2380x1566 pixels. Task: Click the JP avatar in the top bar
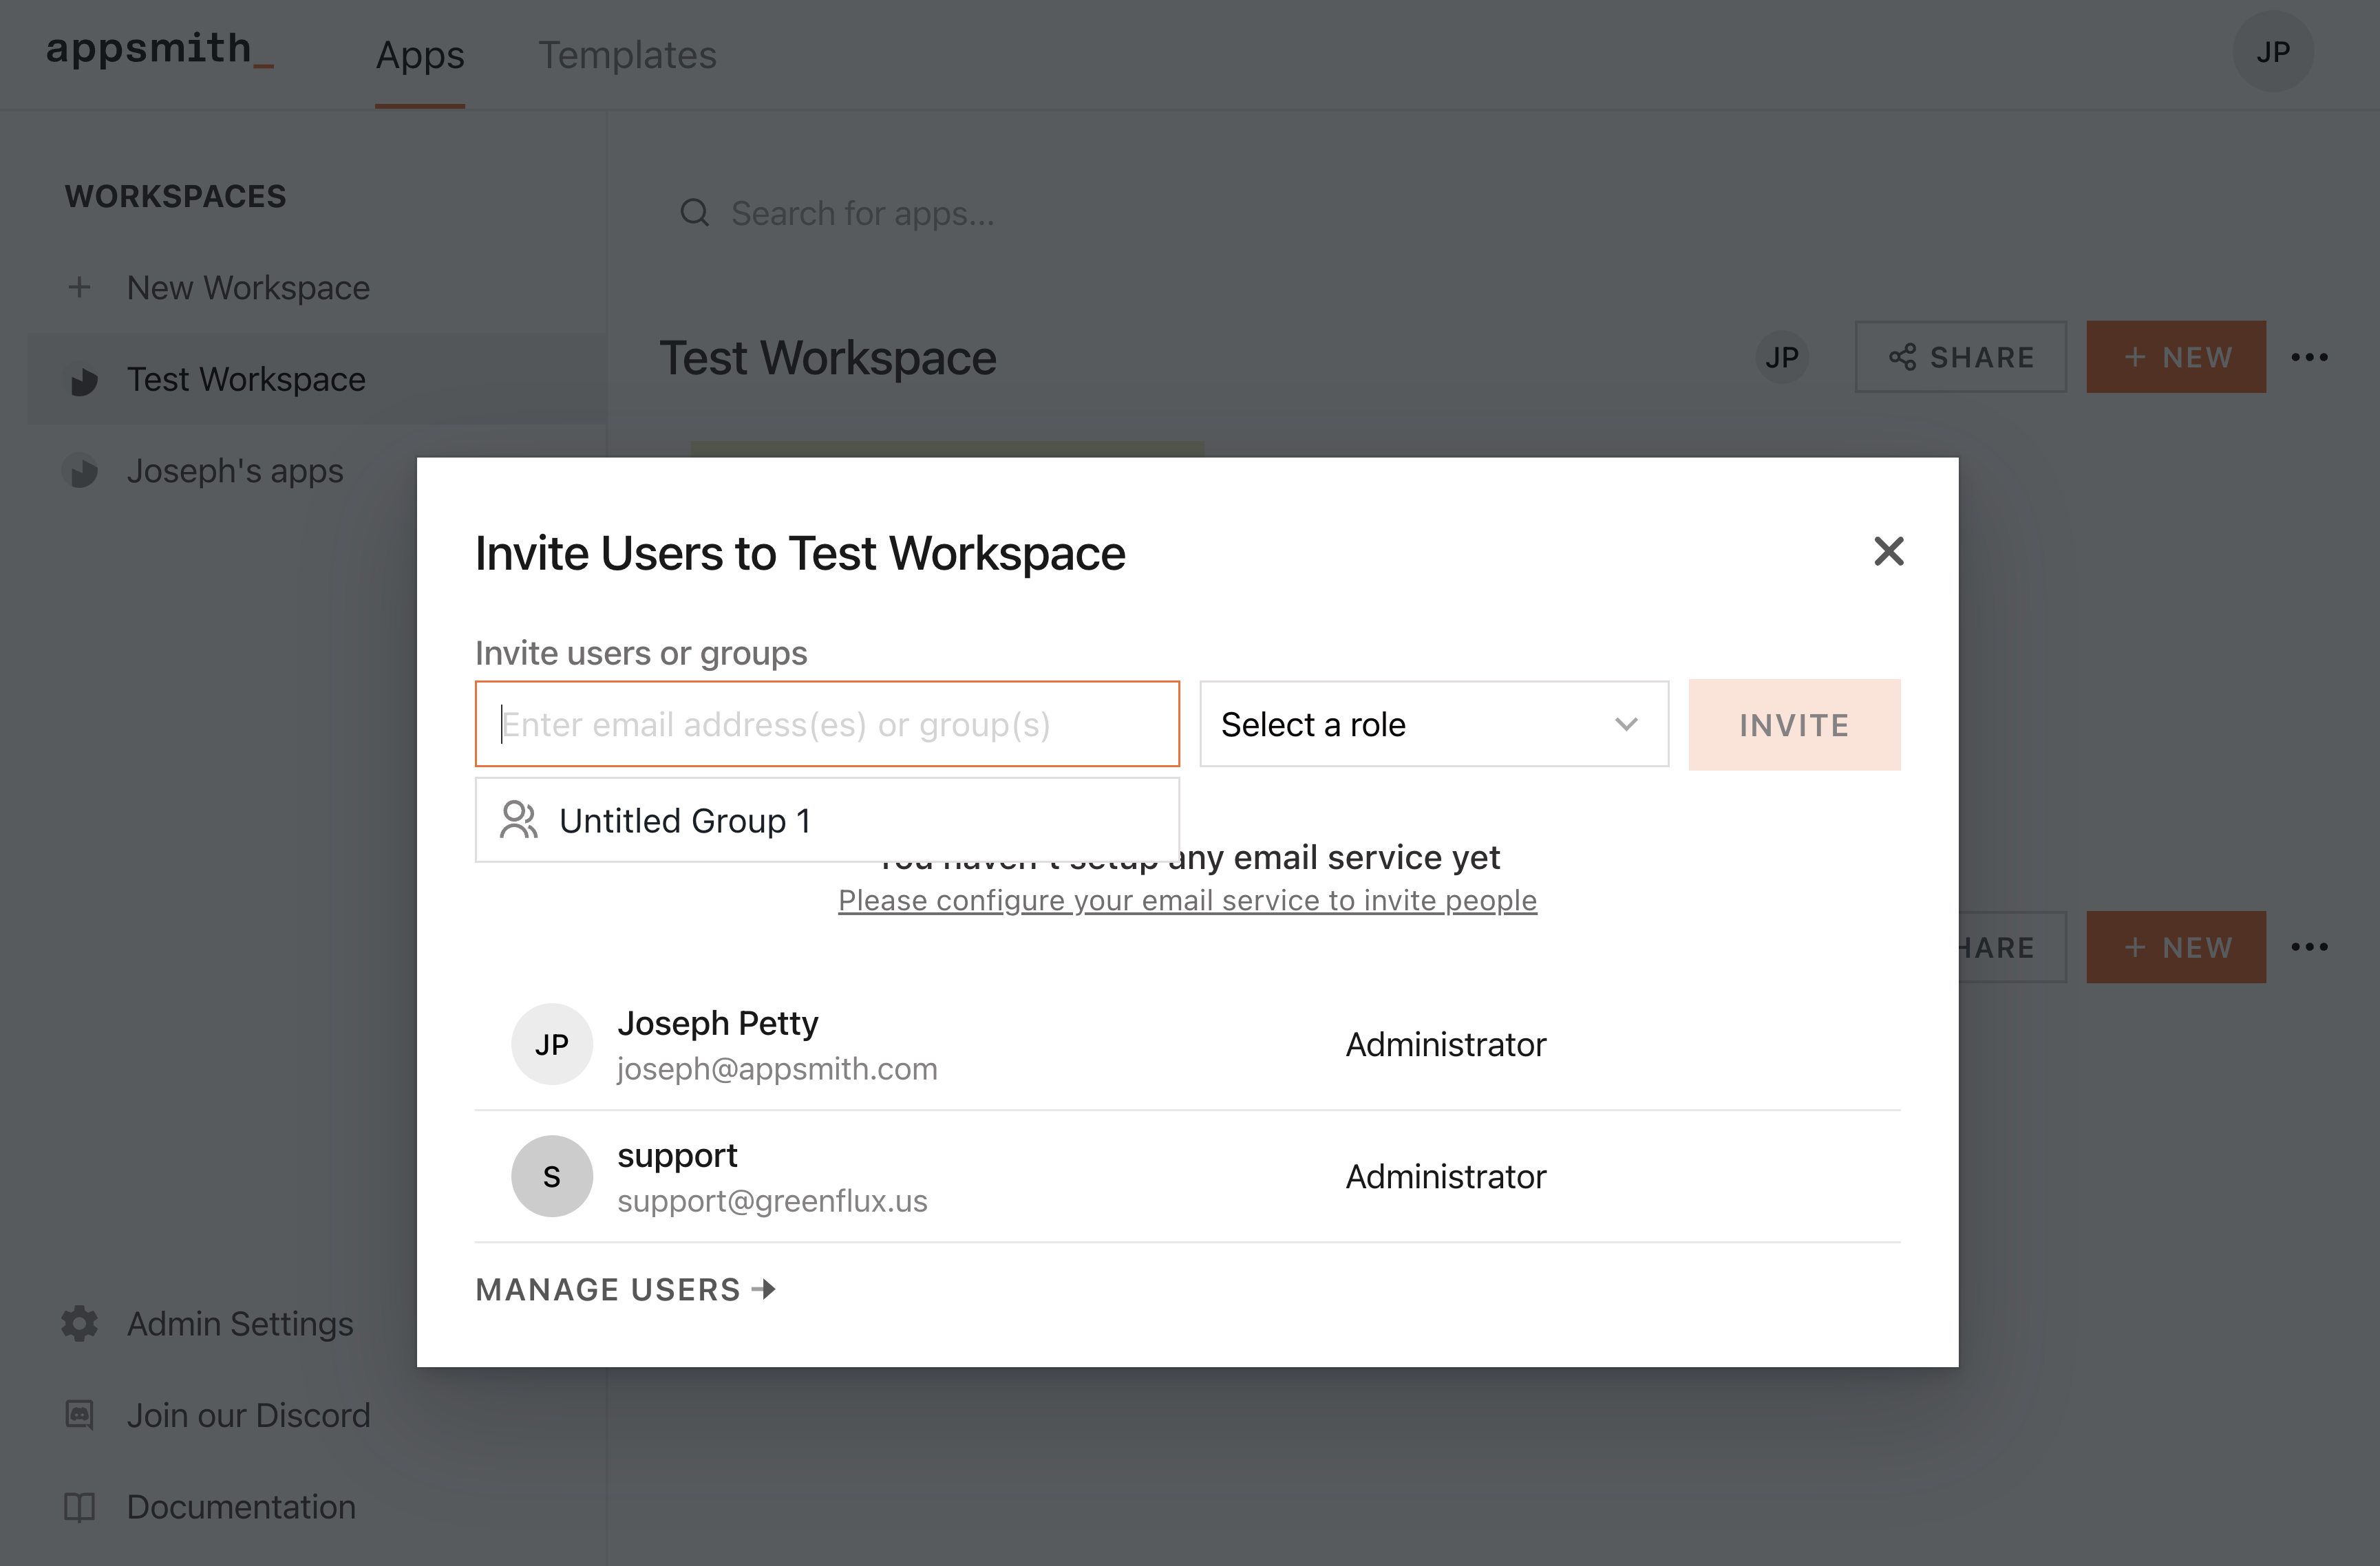(2272, 52)
